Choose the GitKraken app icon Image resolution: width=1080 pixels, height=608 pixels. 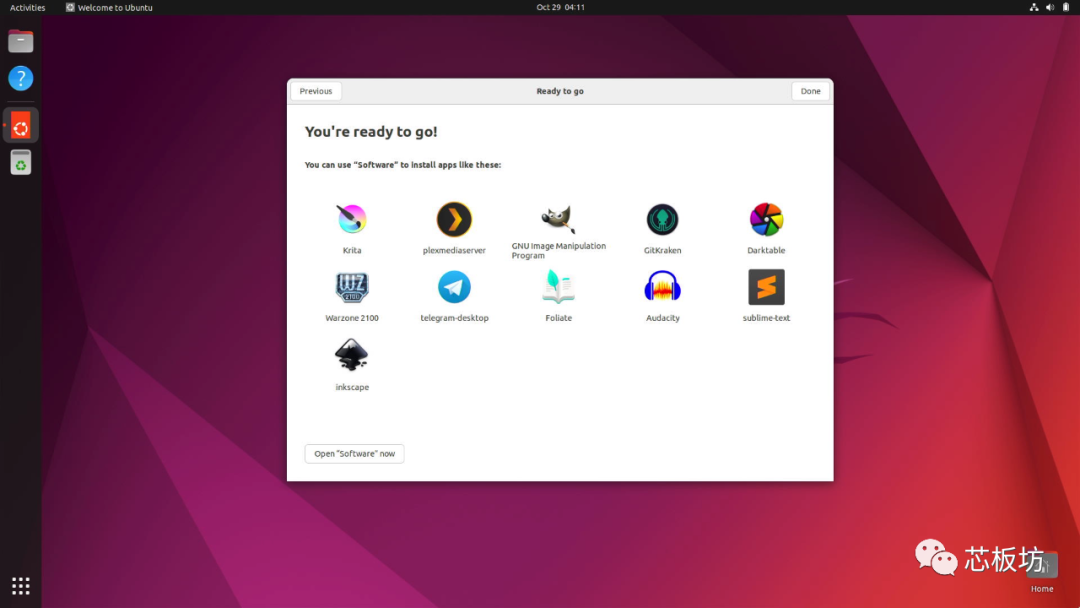click(x=663, y=220)
